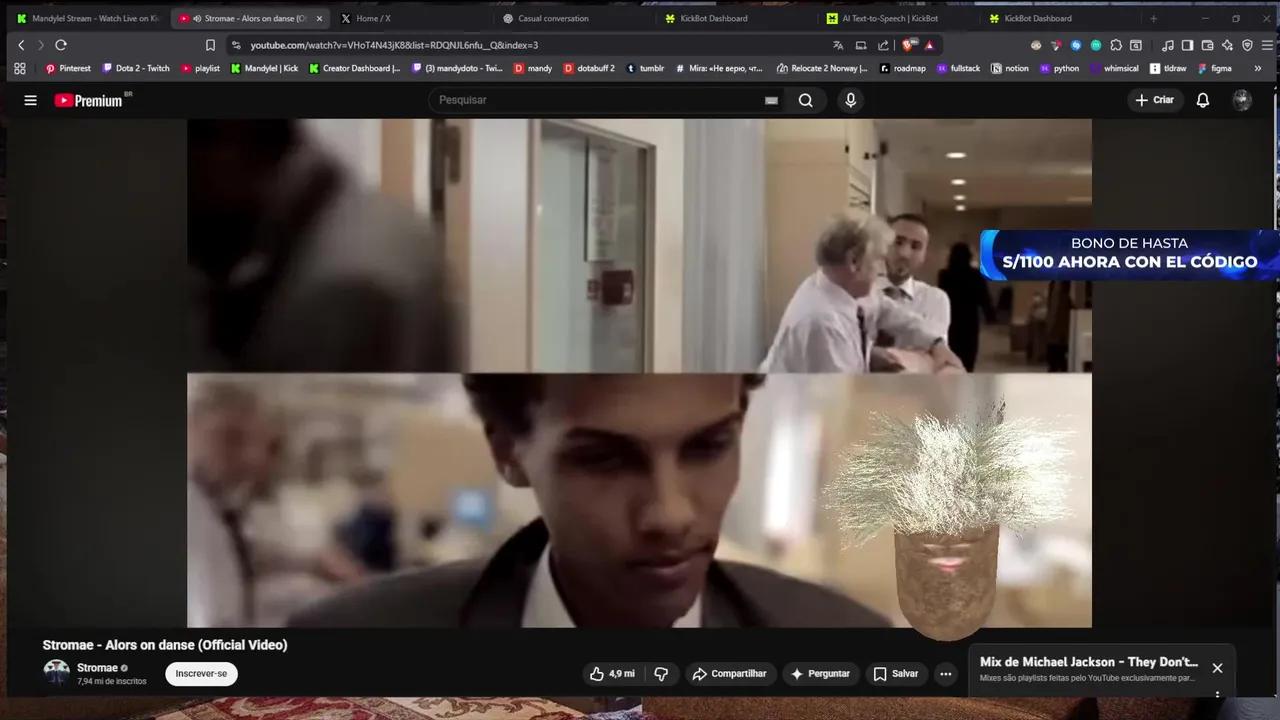Click the share link icon in address bar
This screenshot has height=720, width=1280.
[x=883, y=45]
